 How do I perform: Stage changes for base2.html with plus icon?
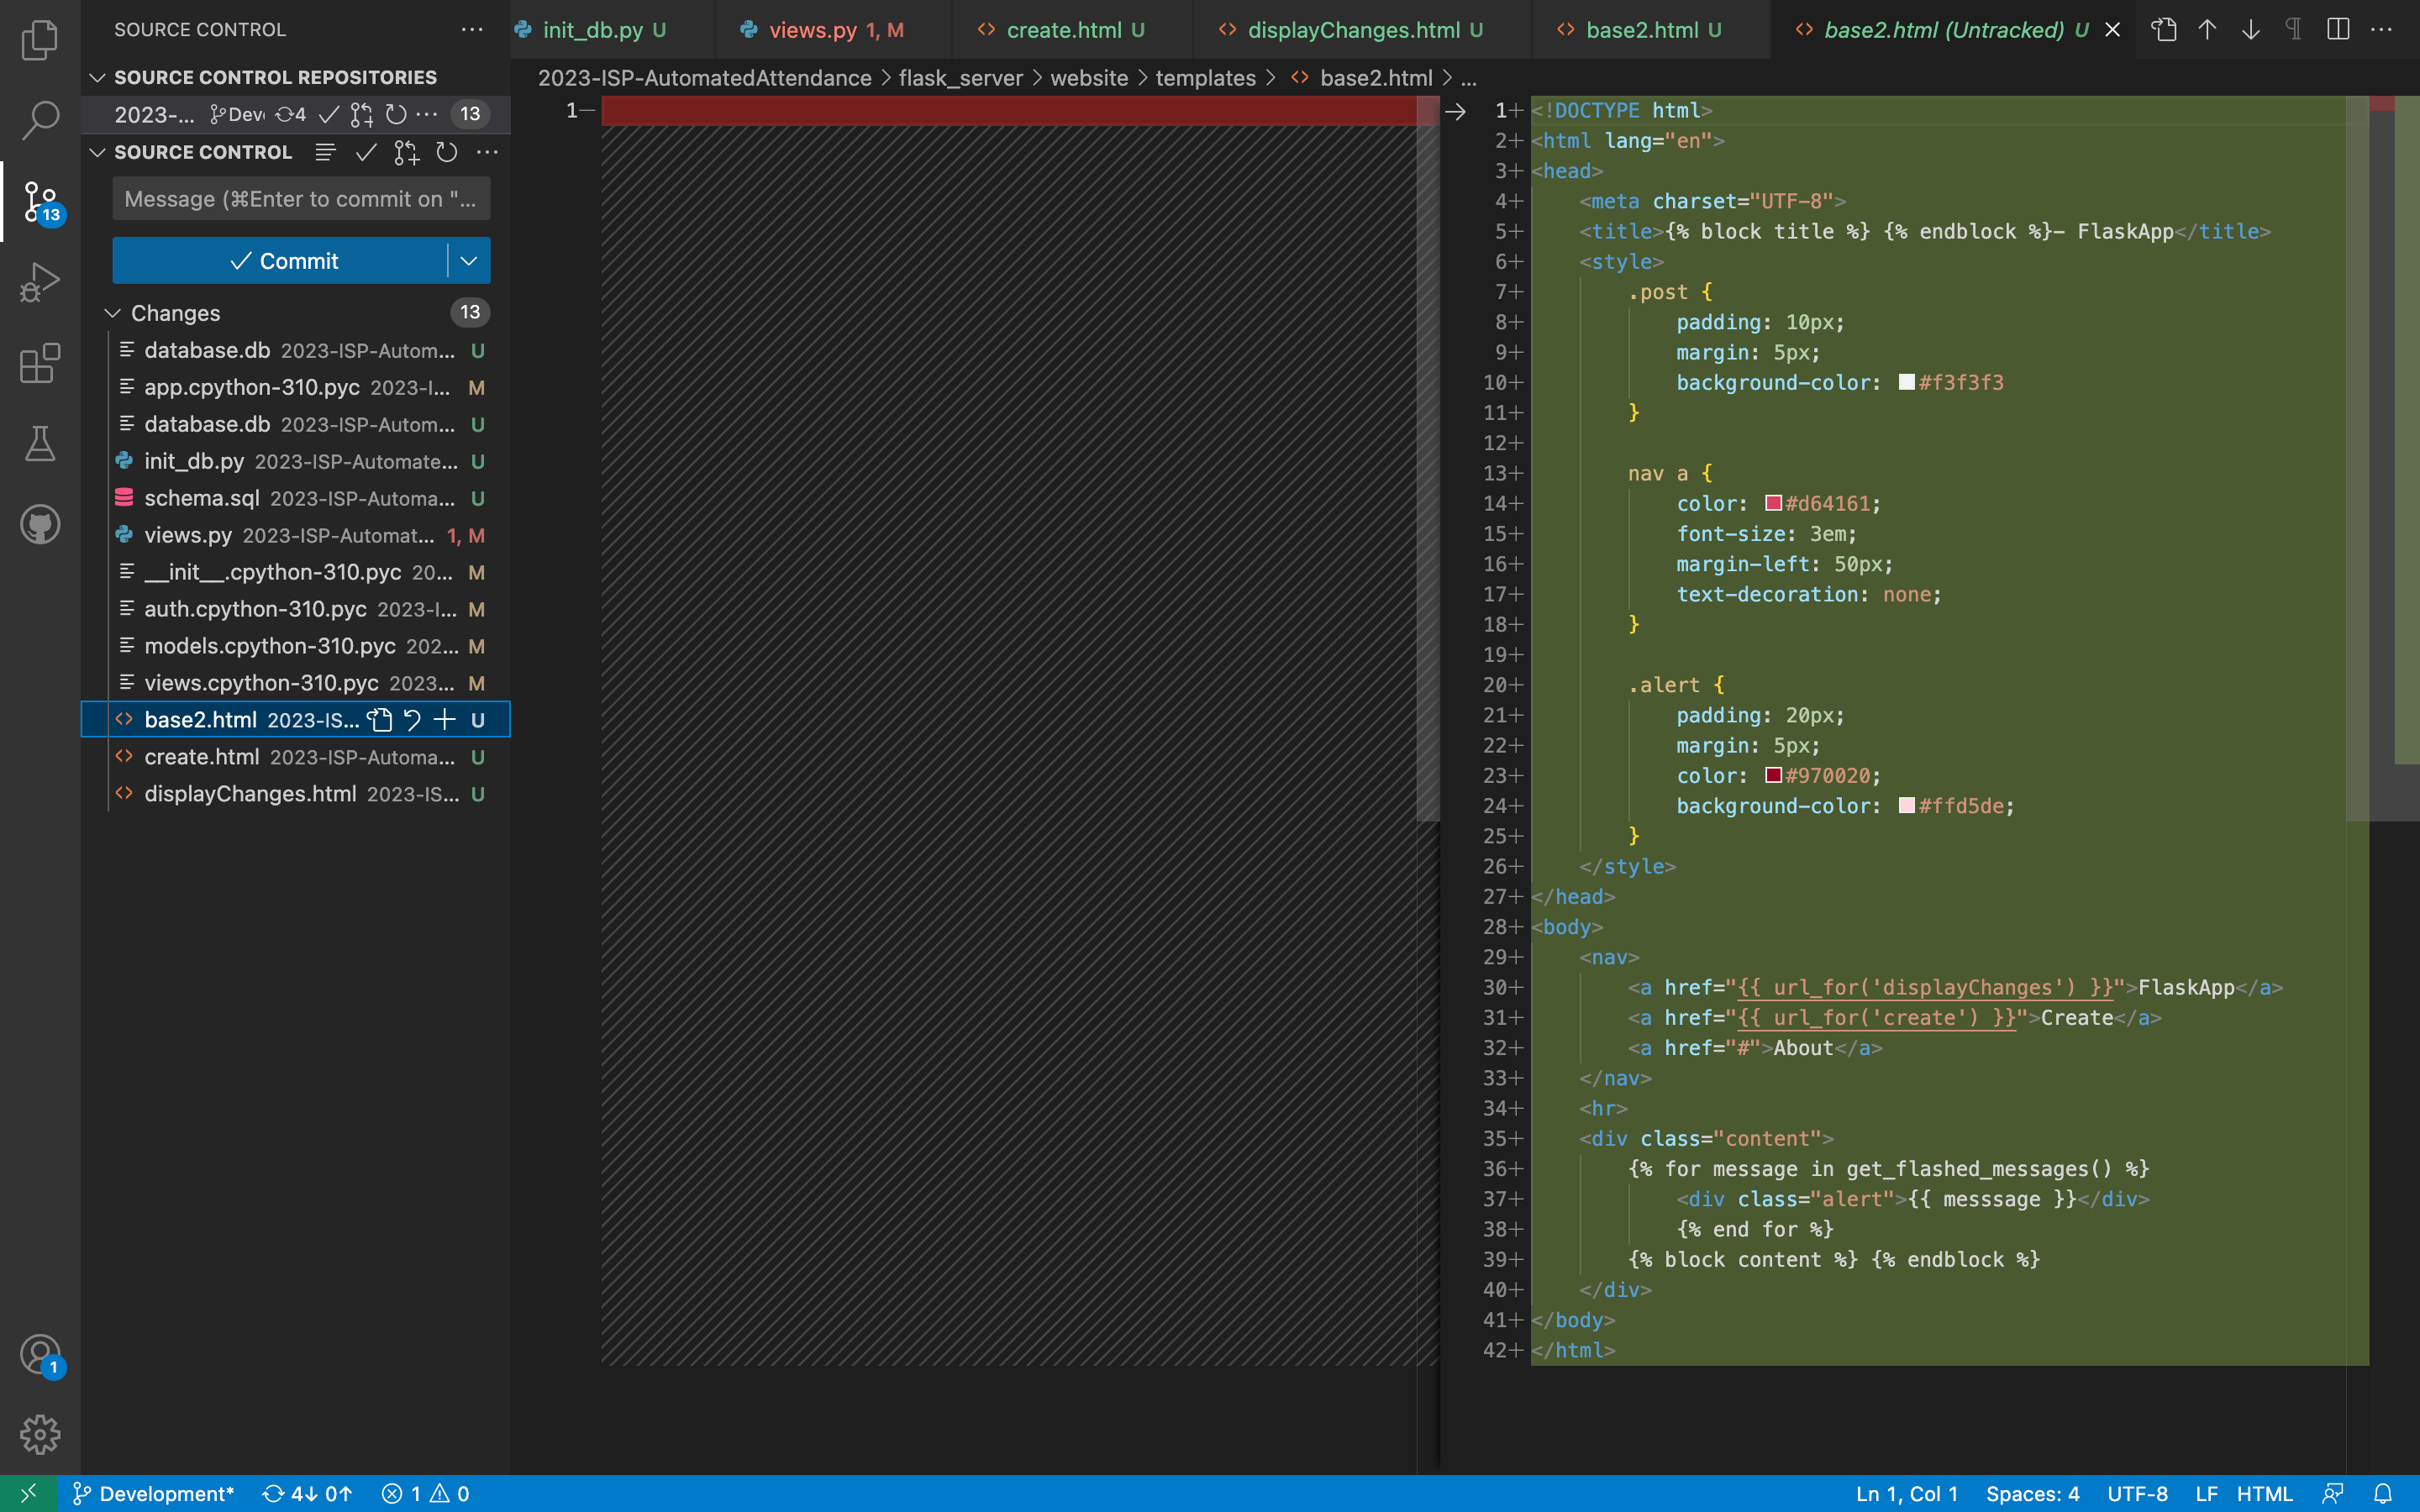point(445,720)
